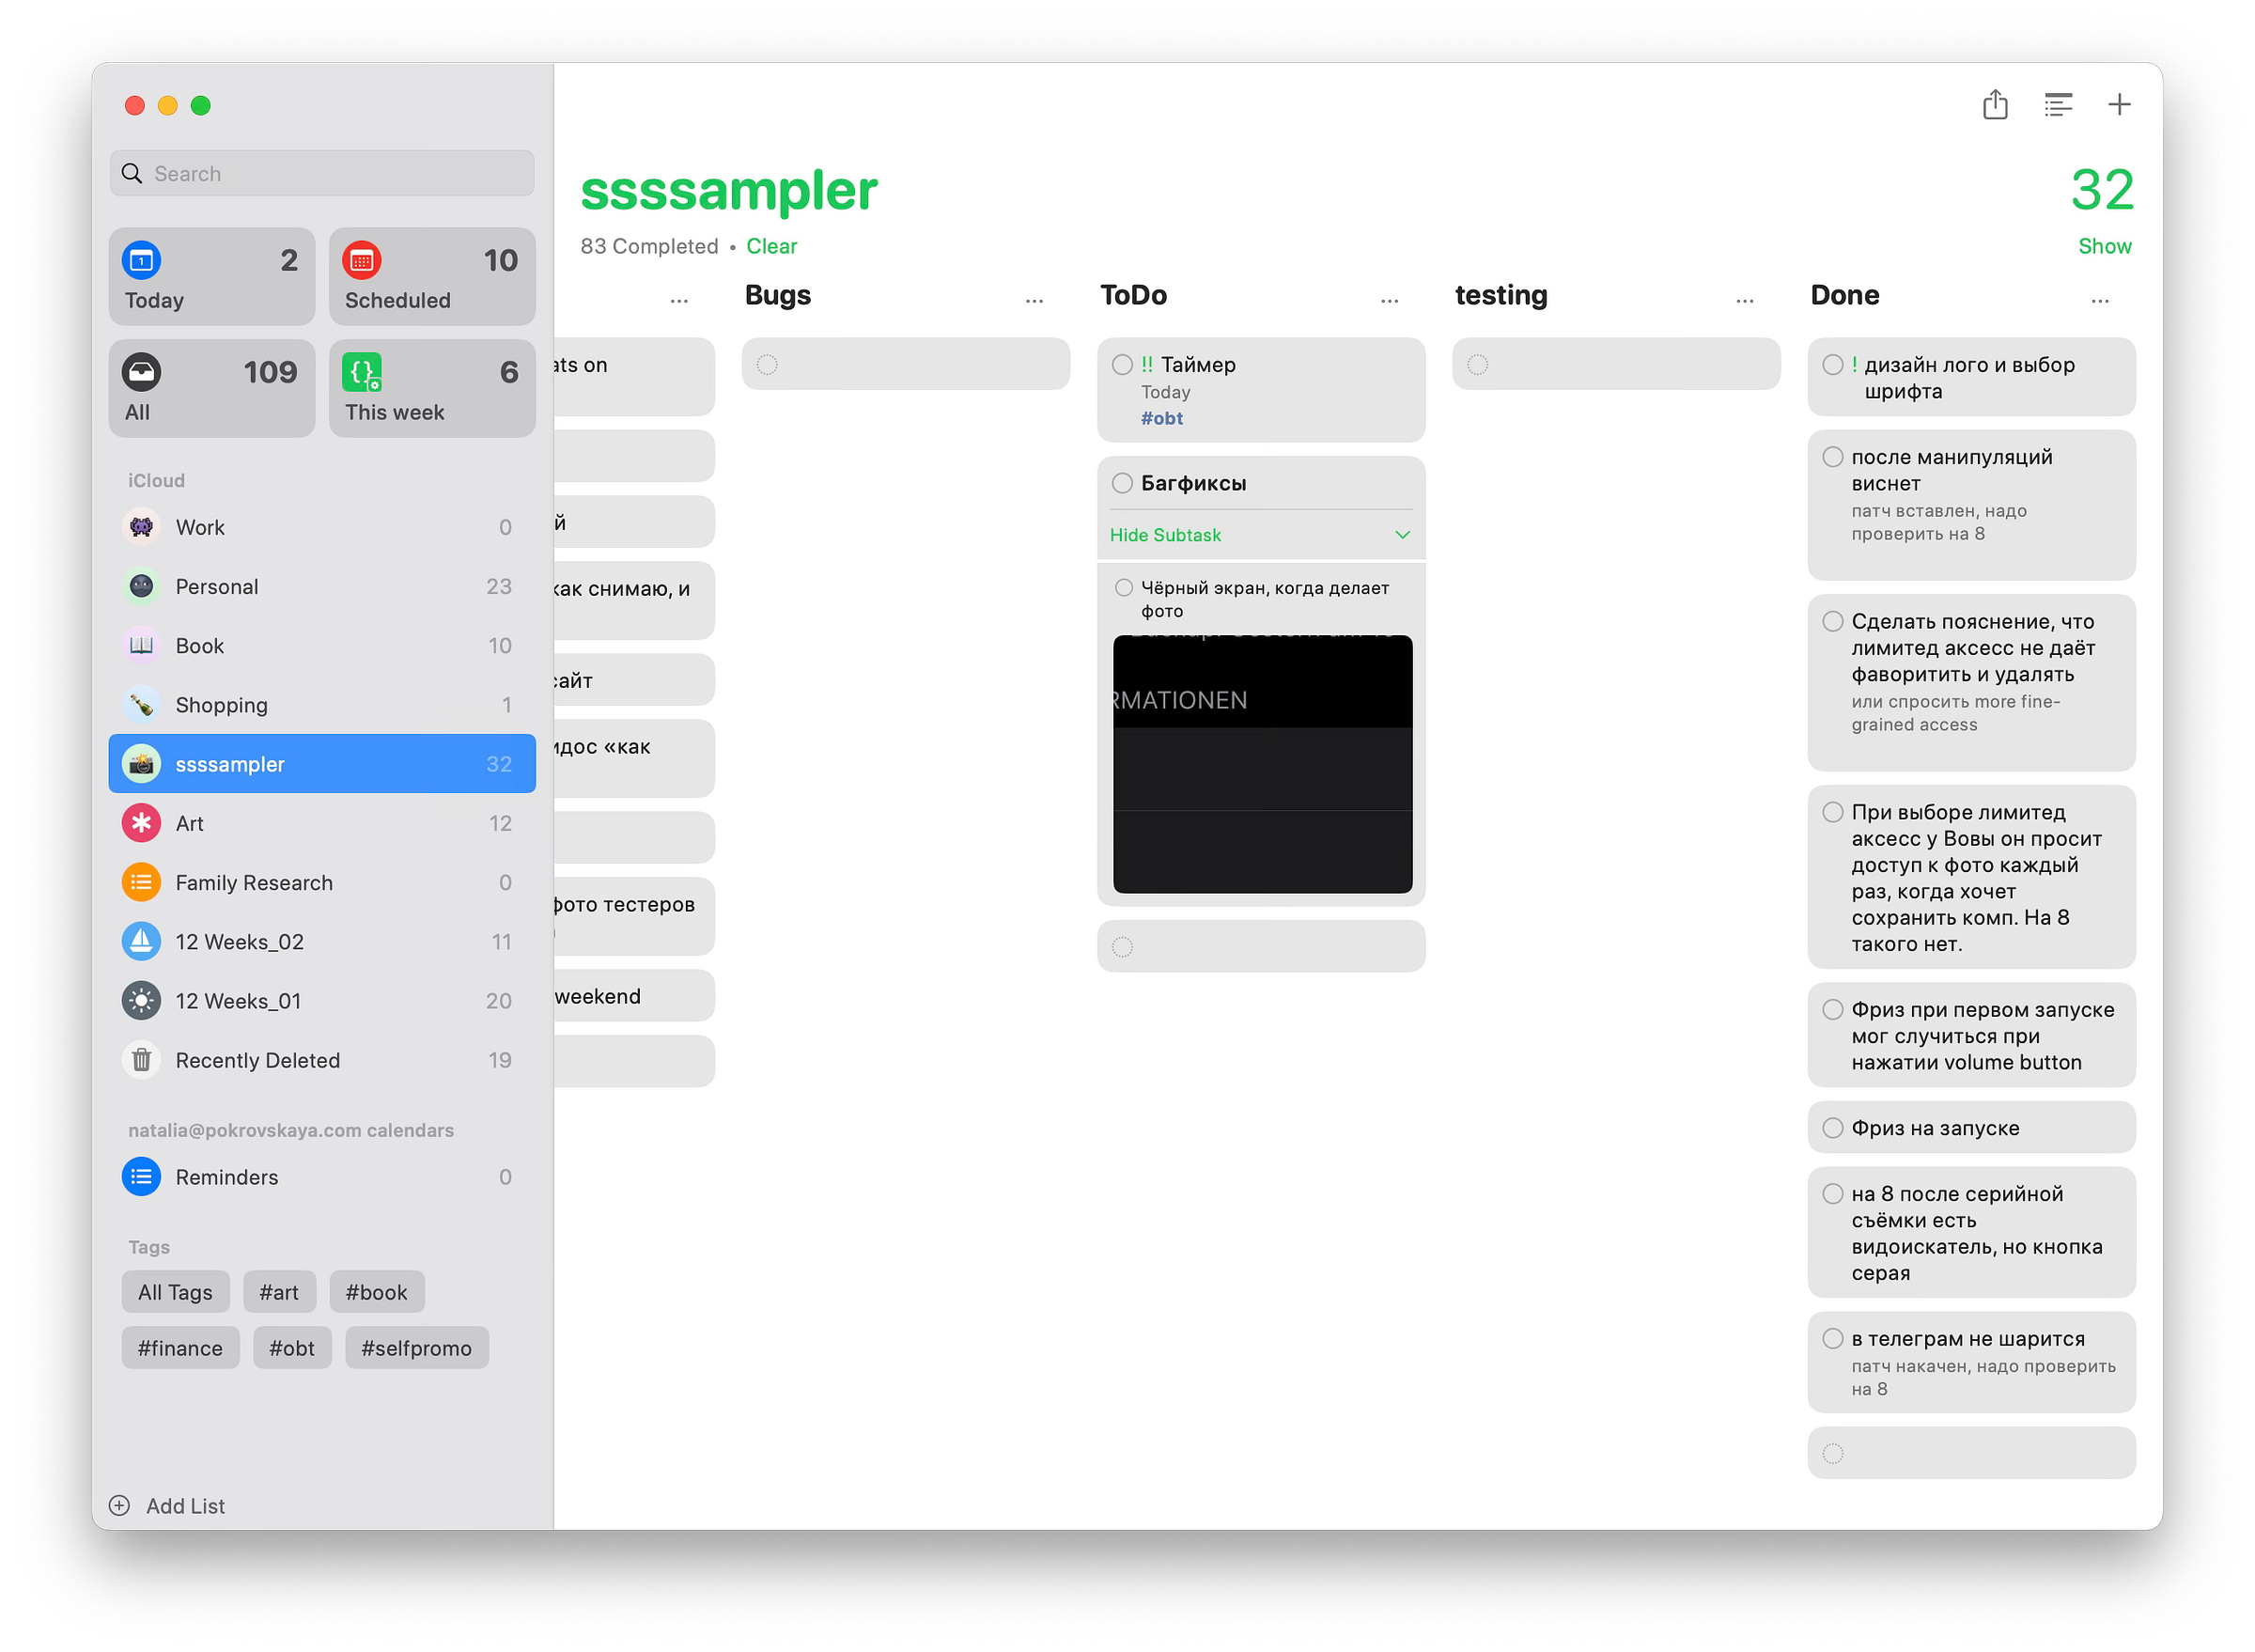This screenshot has width=2255, height=1652.
Task: Check off Фриз на запуске reminder
Action: (1832, 1128)
